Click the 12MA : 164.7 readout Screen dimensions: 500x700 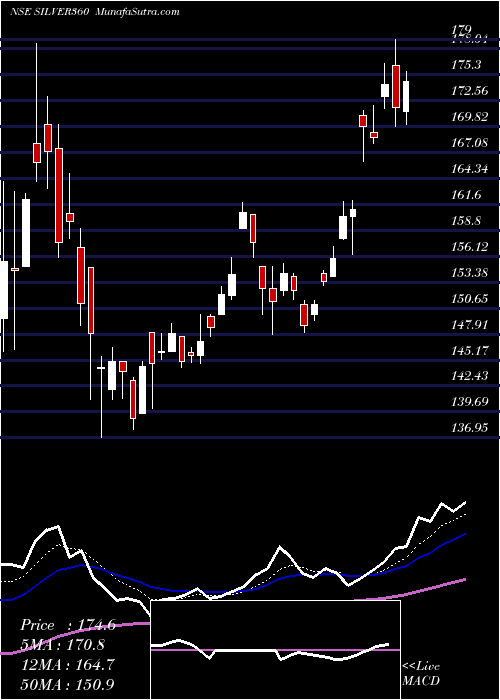tap(68, 664)
